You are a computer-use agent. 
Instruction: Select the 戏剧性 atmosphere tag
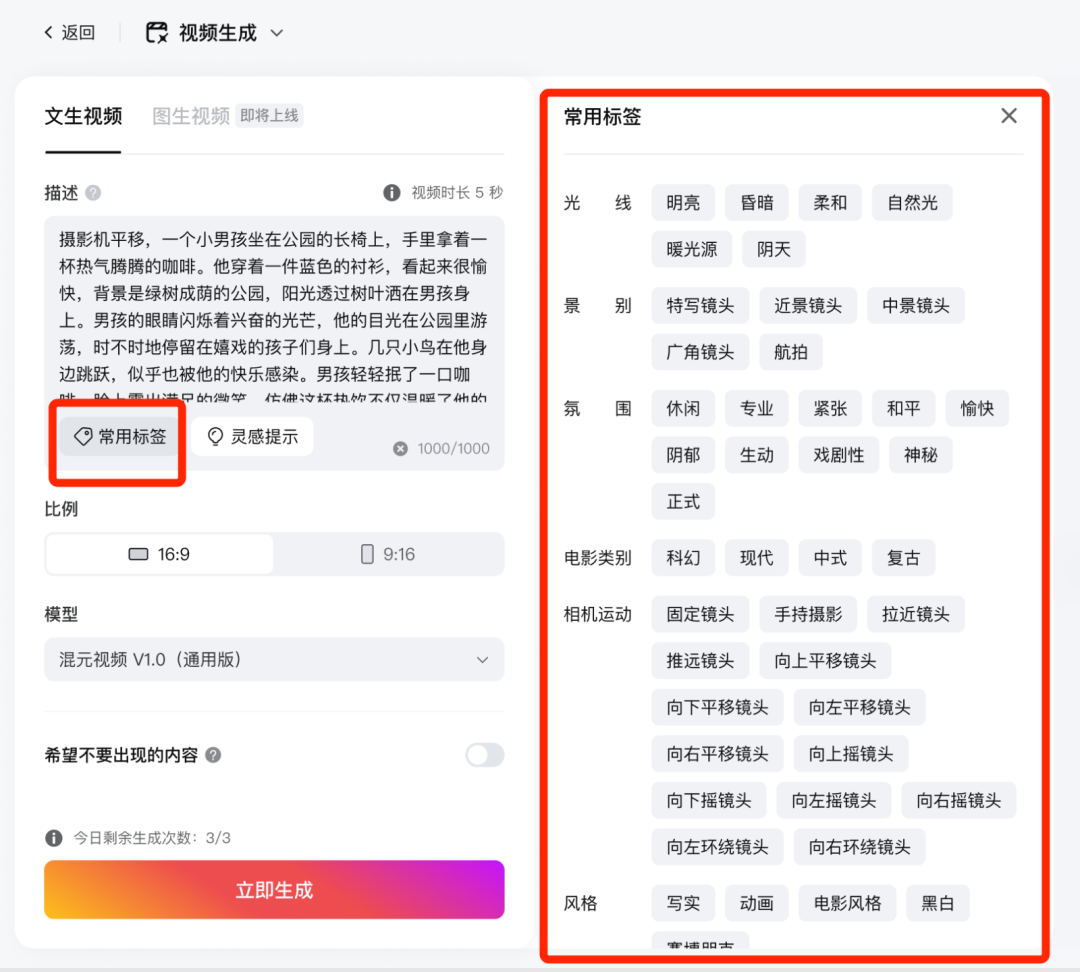click(x=839, y=455)
